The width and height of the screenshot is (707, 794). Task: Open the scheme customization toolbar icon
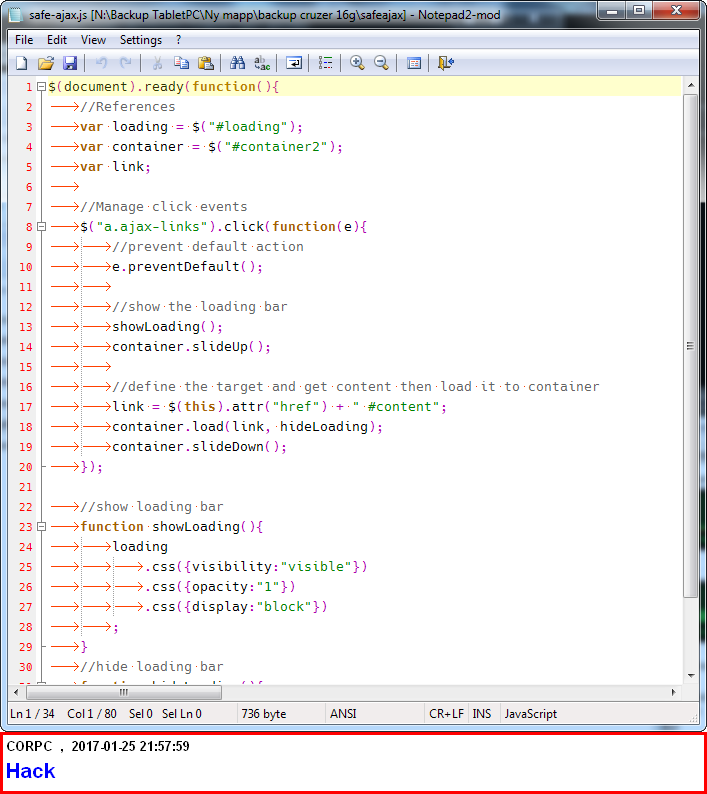tap(414, 63)
